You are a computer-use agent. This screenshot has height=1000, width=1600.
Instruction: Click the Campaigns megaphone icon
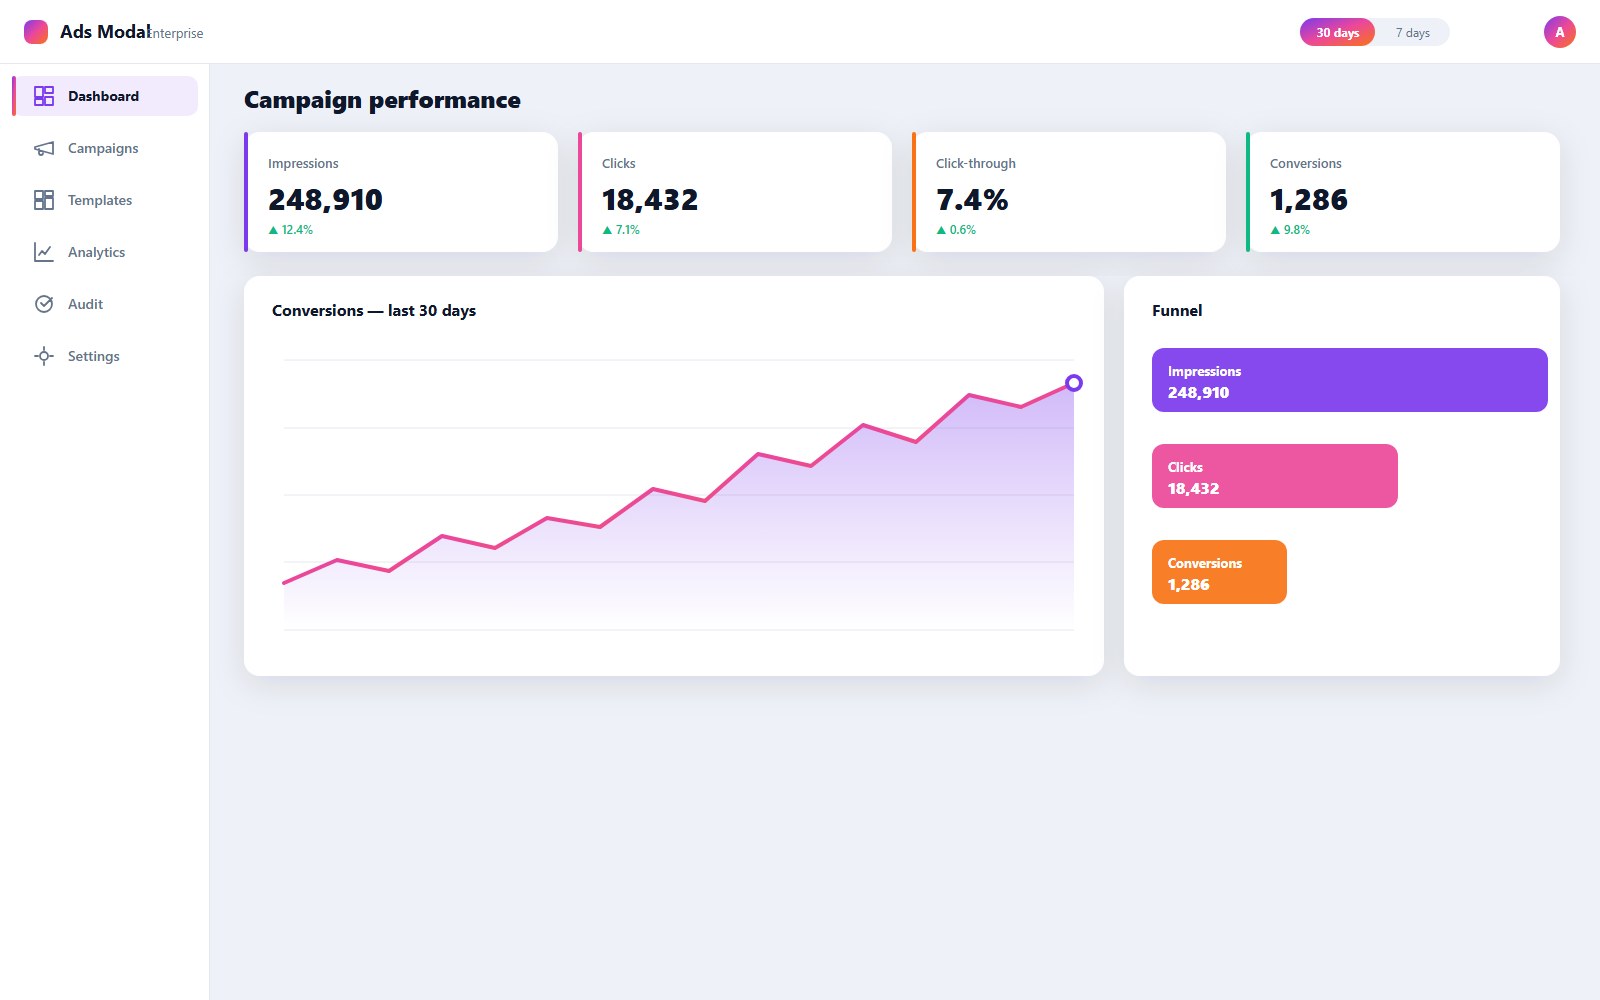[44, 148]
